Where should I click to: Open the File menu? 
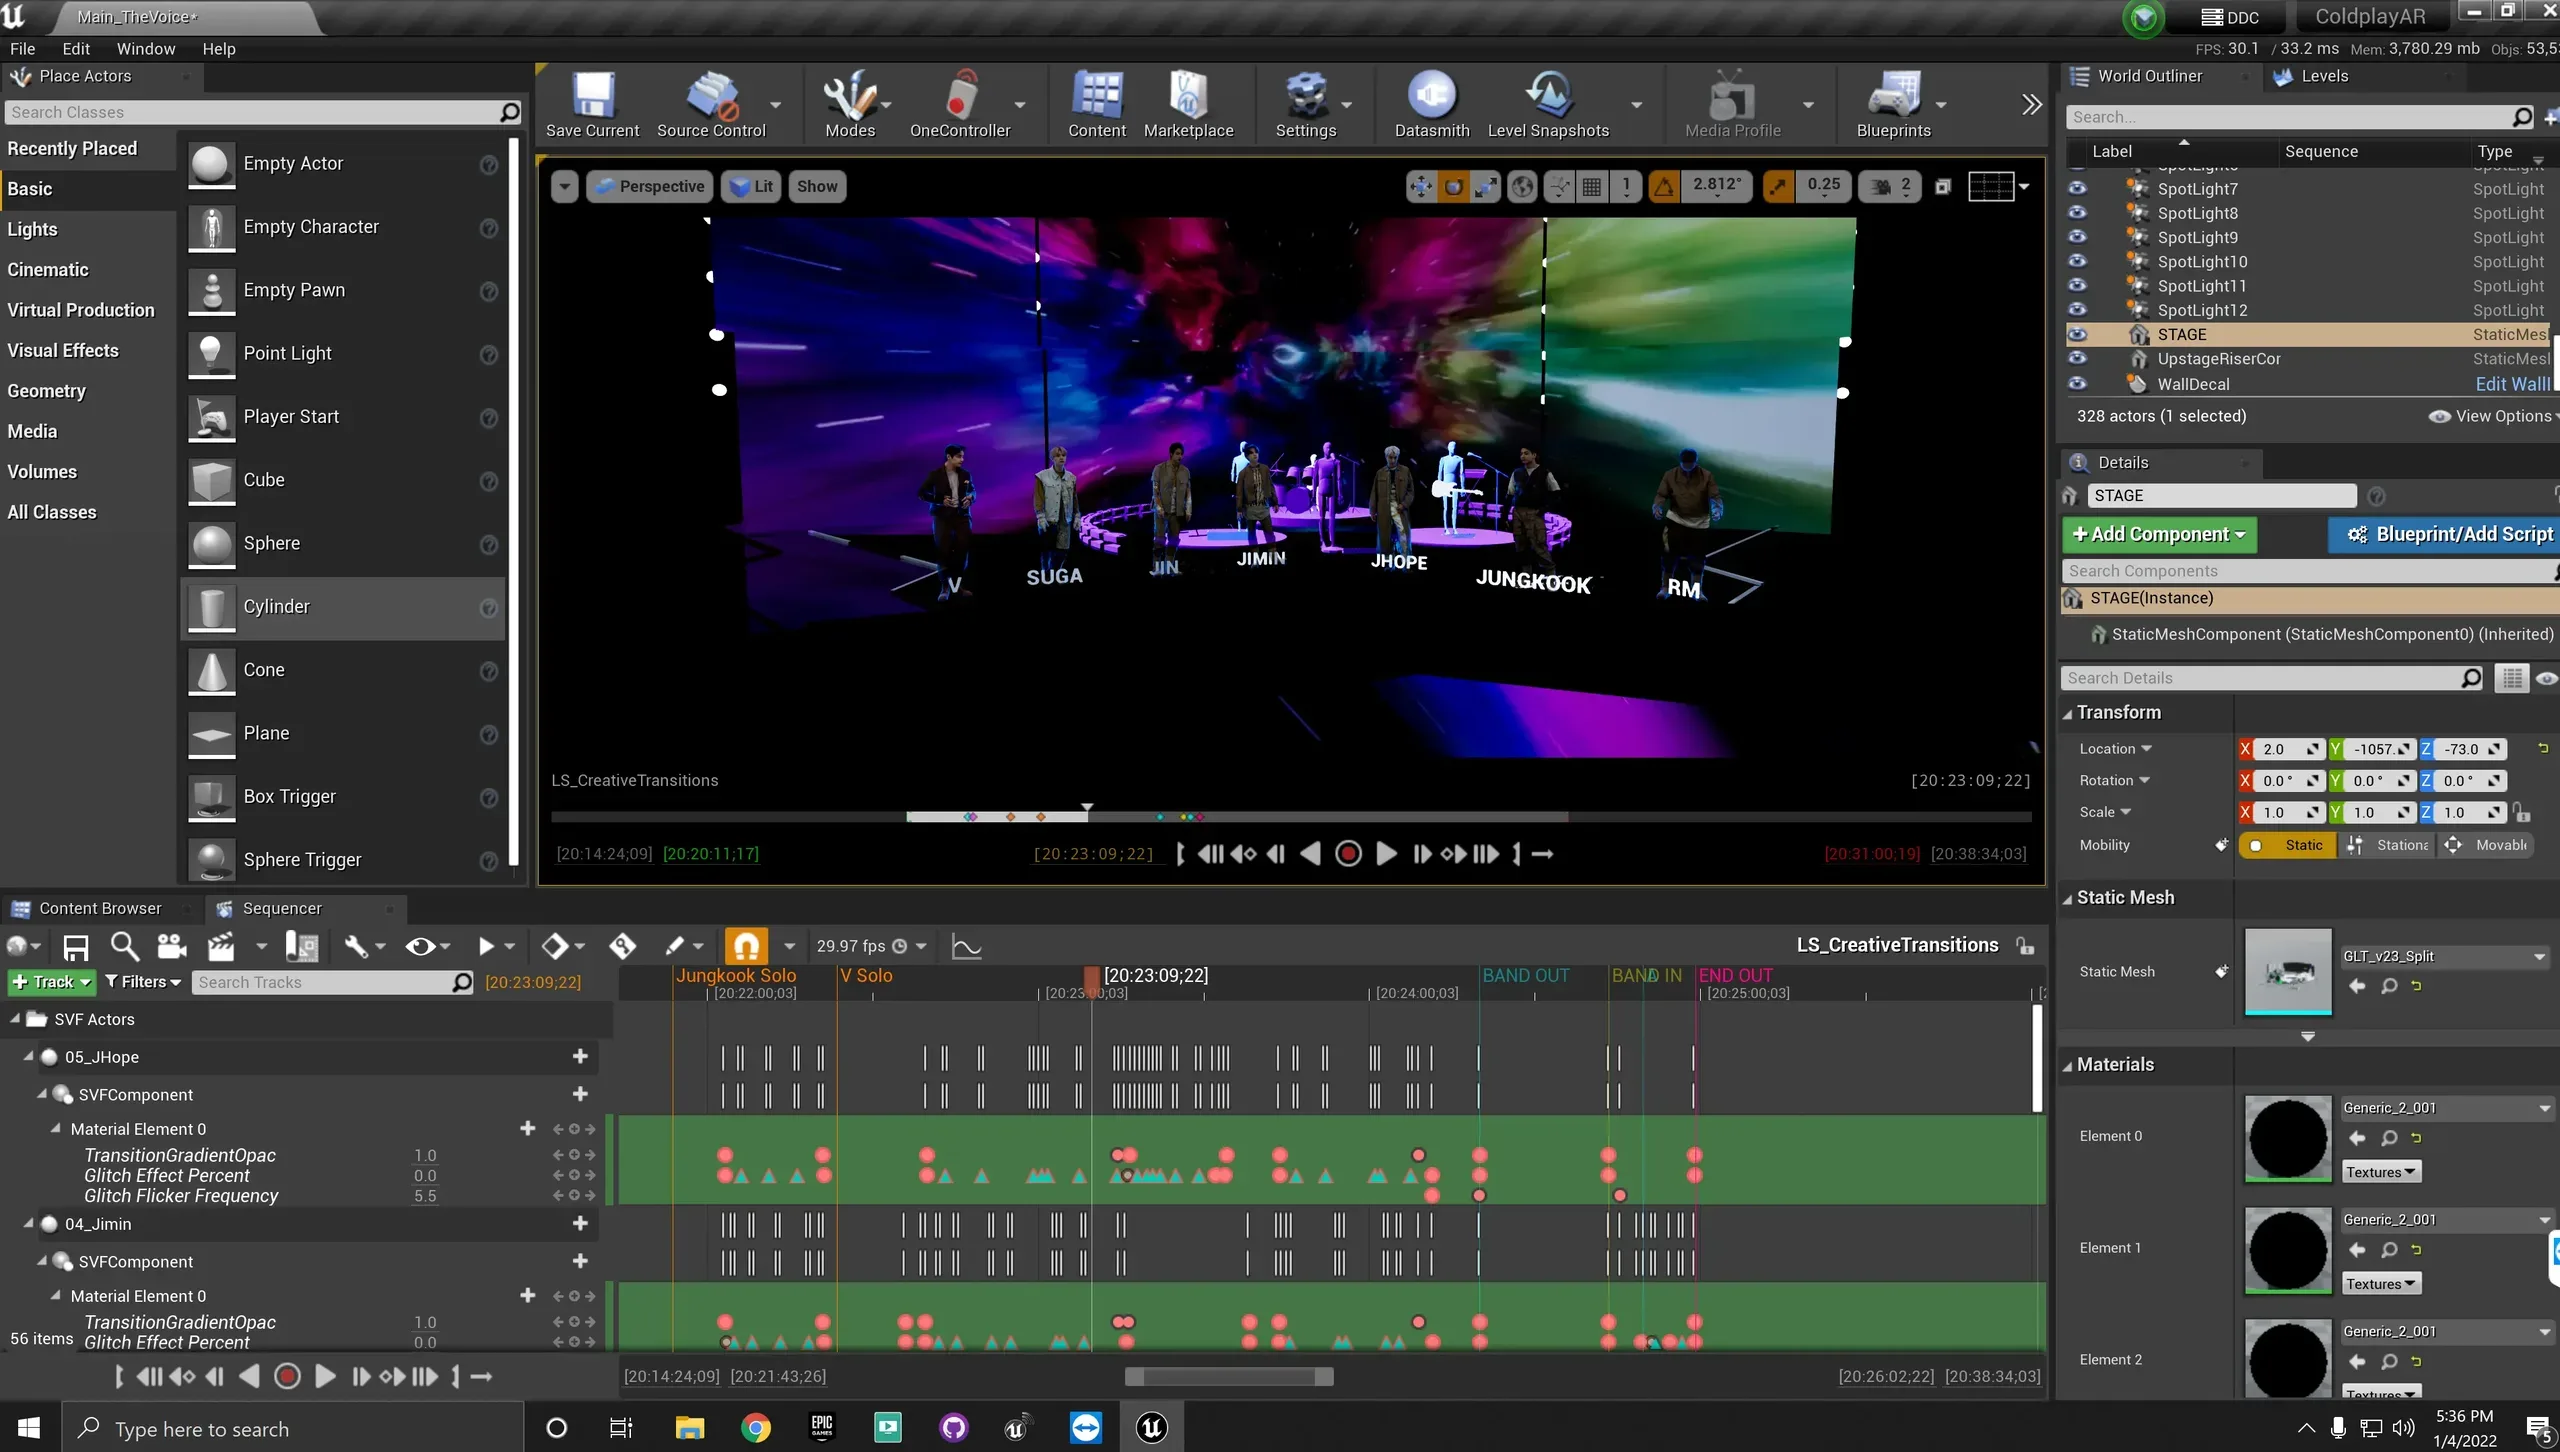(22, 49)
